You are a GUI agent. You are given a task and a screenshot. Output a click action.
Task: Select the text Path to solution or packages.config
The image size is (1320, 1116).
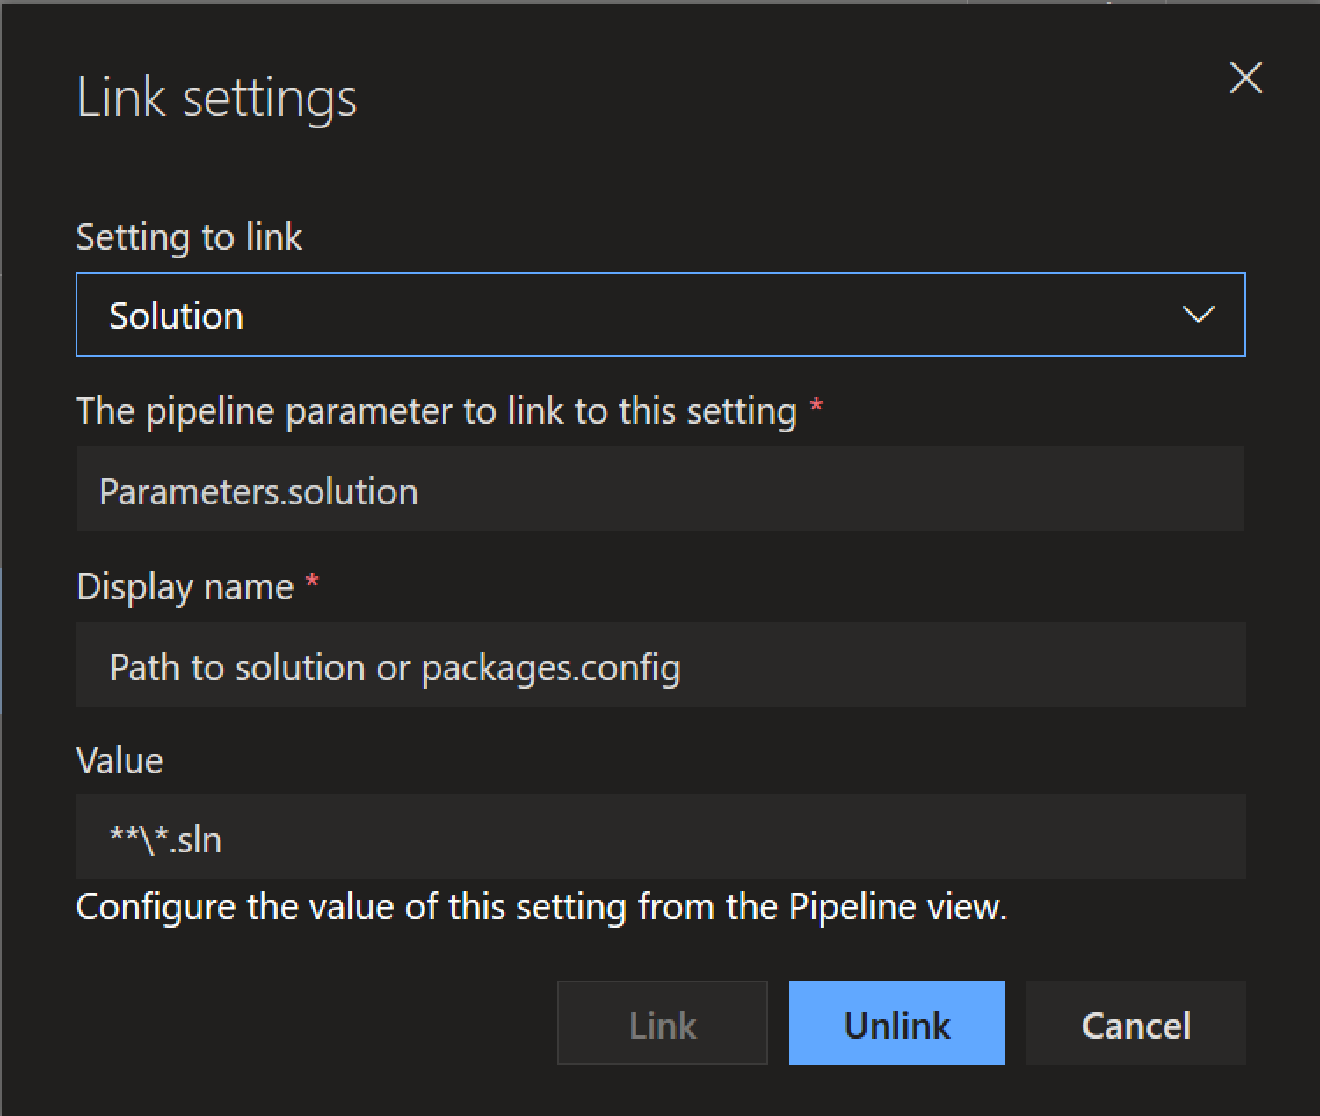click(395, 667)
